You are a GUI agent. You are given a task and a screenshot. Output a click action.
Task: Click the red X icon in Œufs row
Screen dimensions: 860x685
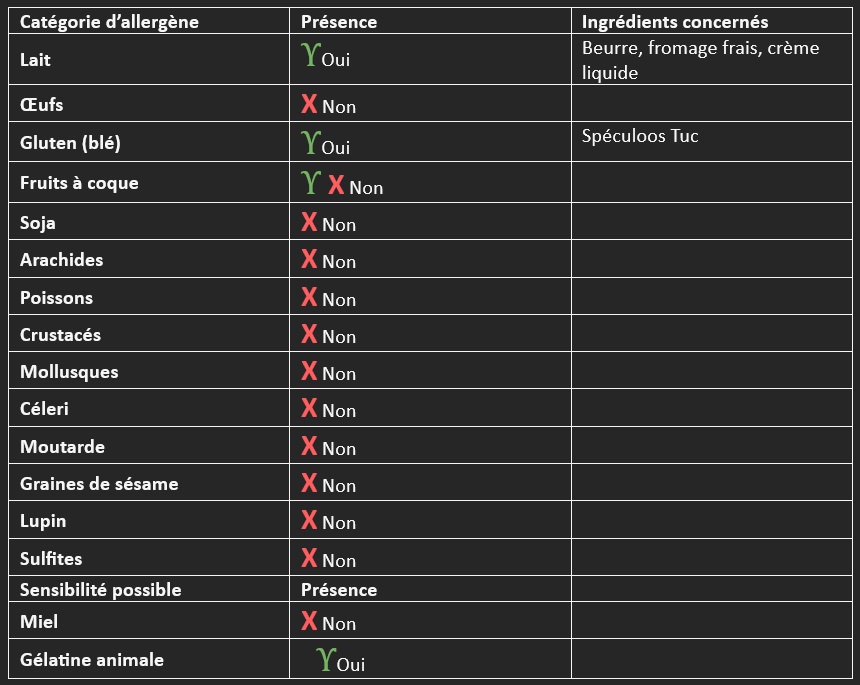click(309, 104)
